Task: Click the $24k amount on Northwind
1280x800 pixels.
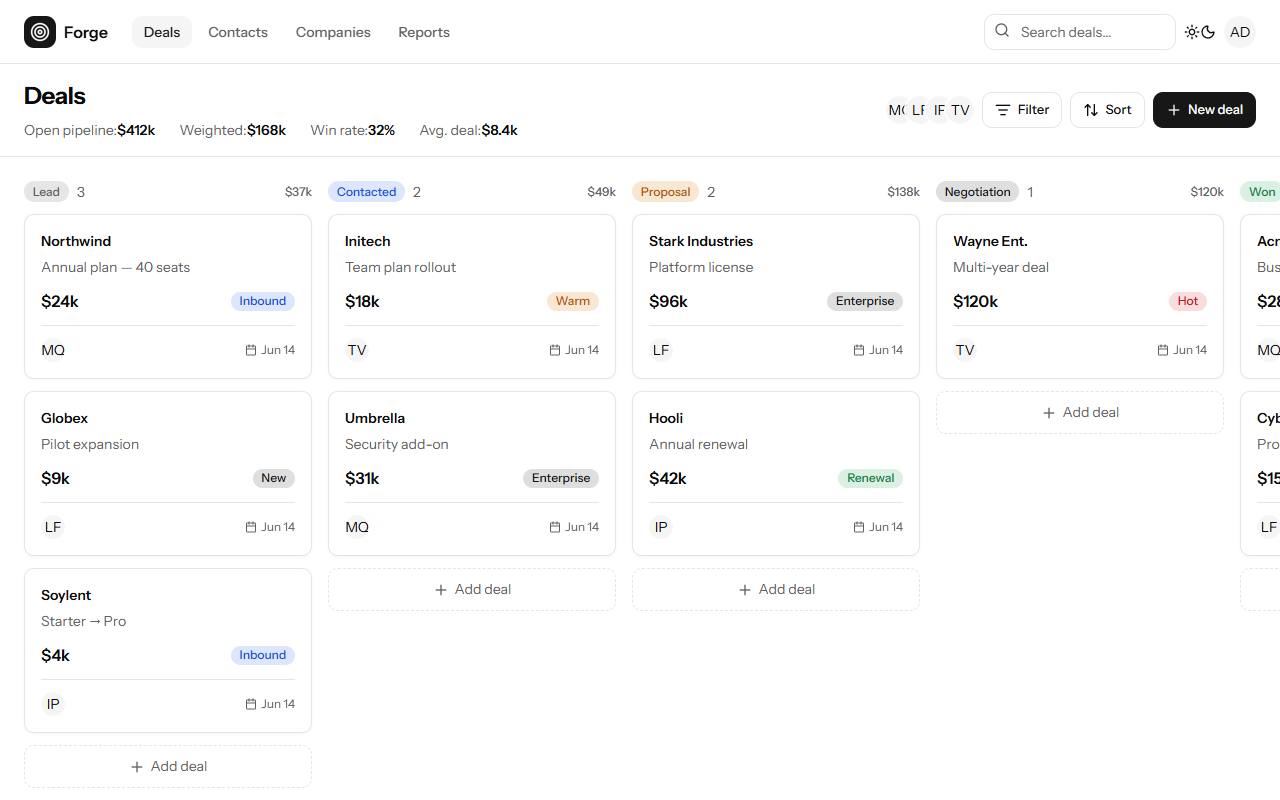Action: pyautogui.click(x=60, y=301)
